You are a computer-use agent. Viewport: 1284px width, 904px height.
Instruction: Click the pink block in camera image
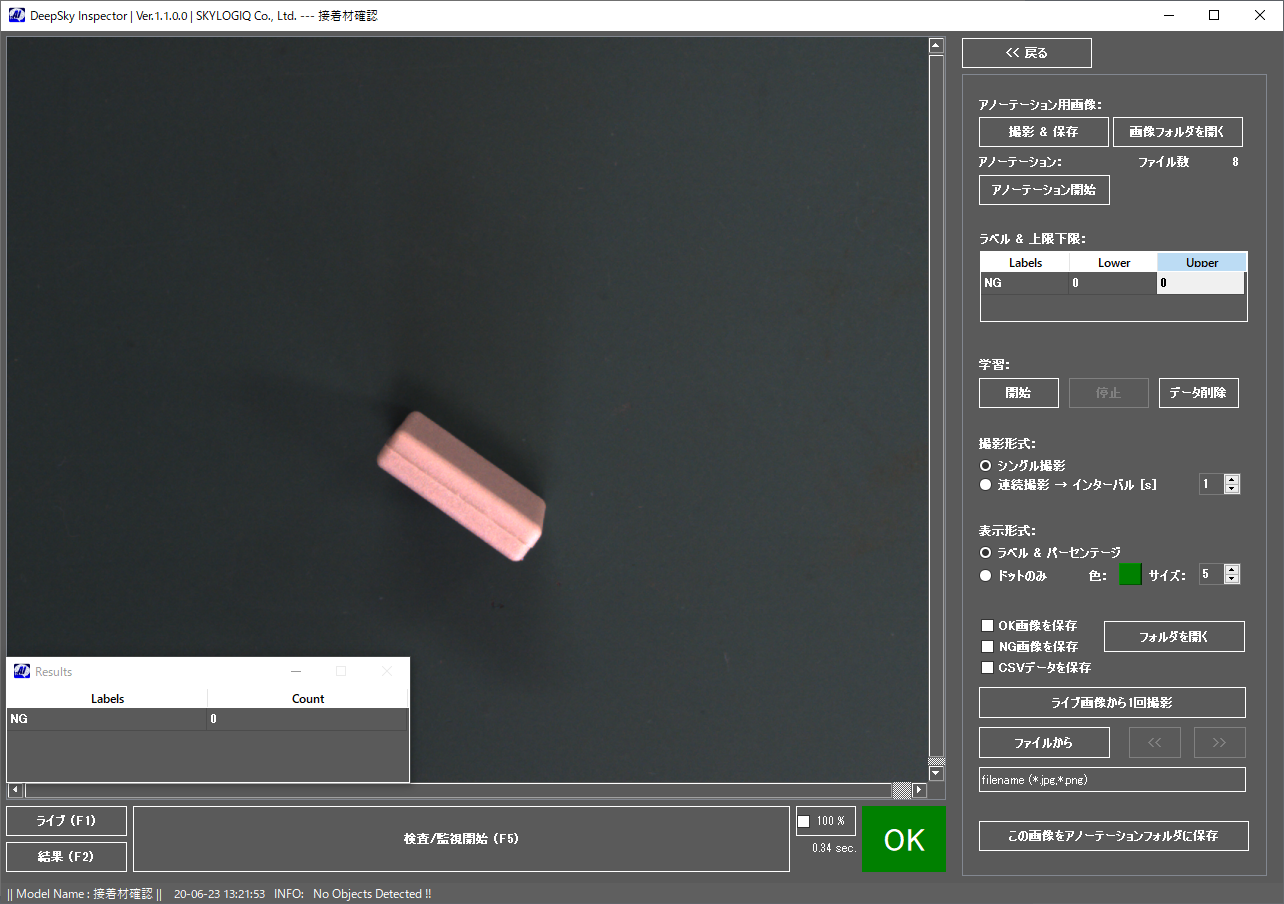pyautogui.click(x=461, y=488)
